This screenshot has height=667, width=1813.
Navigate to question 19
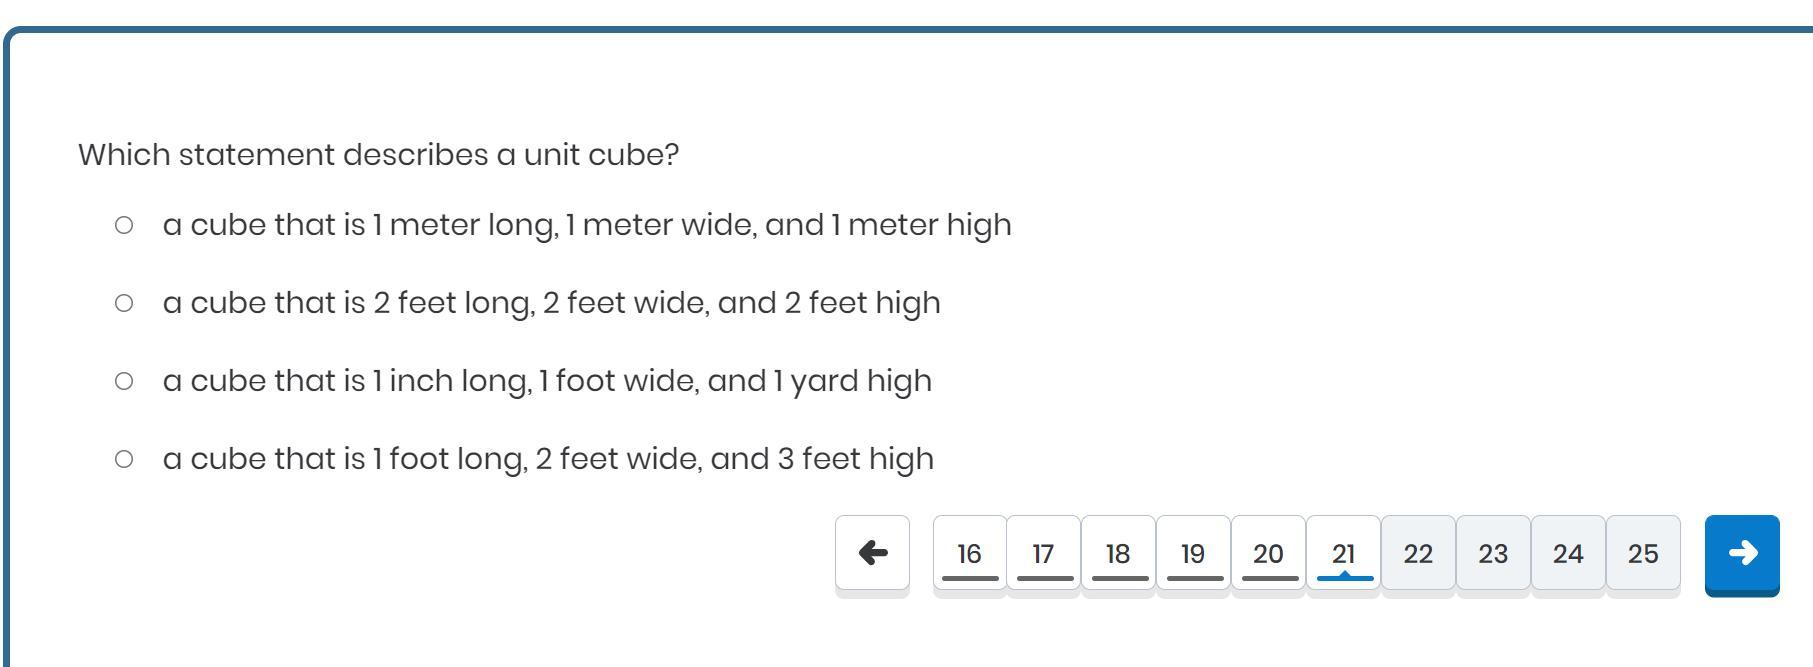click(1193, 554)
